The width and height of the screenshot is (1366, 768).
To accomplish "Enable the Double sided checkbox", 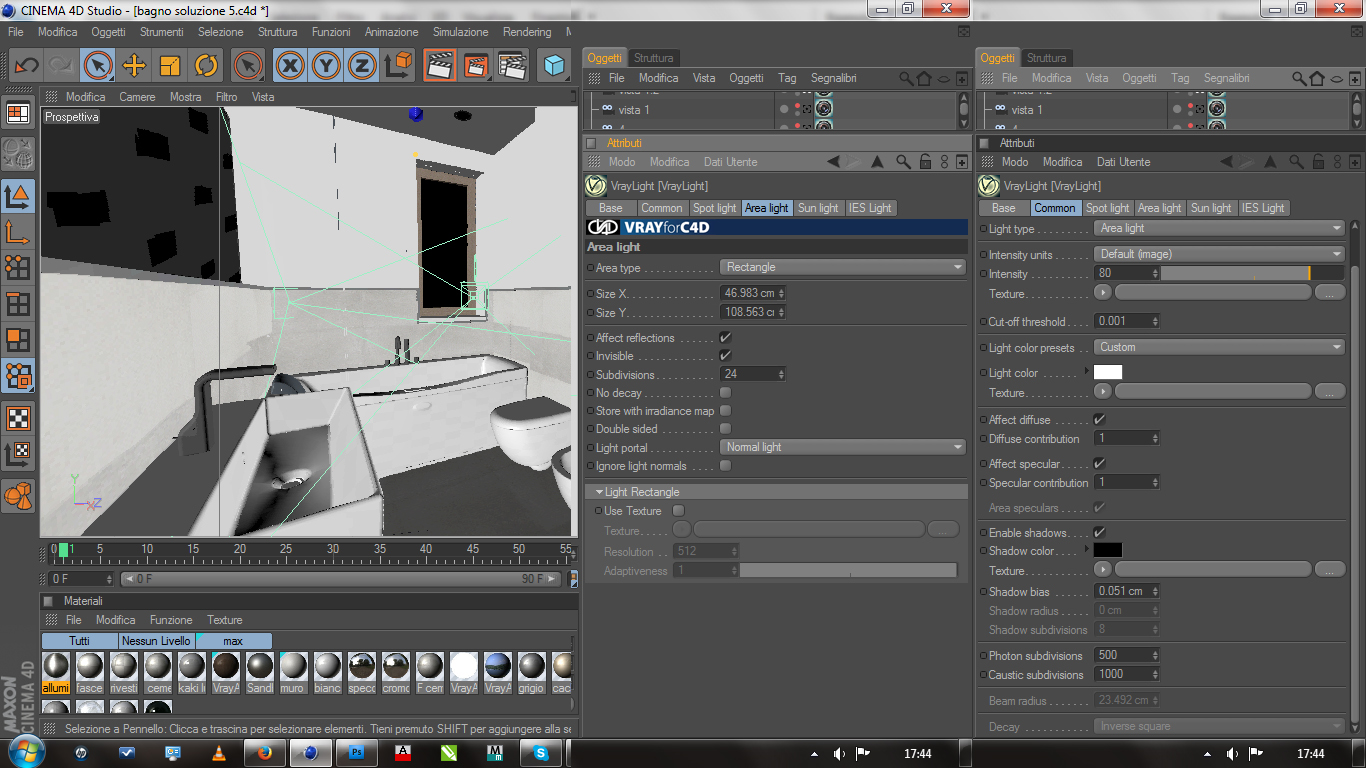I will click(725, 429).
